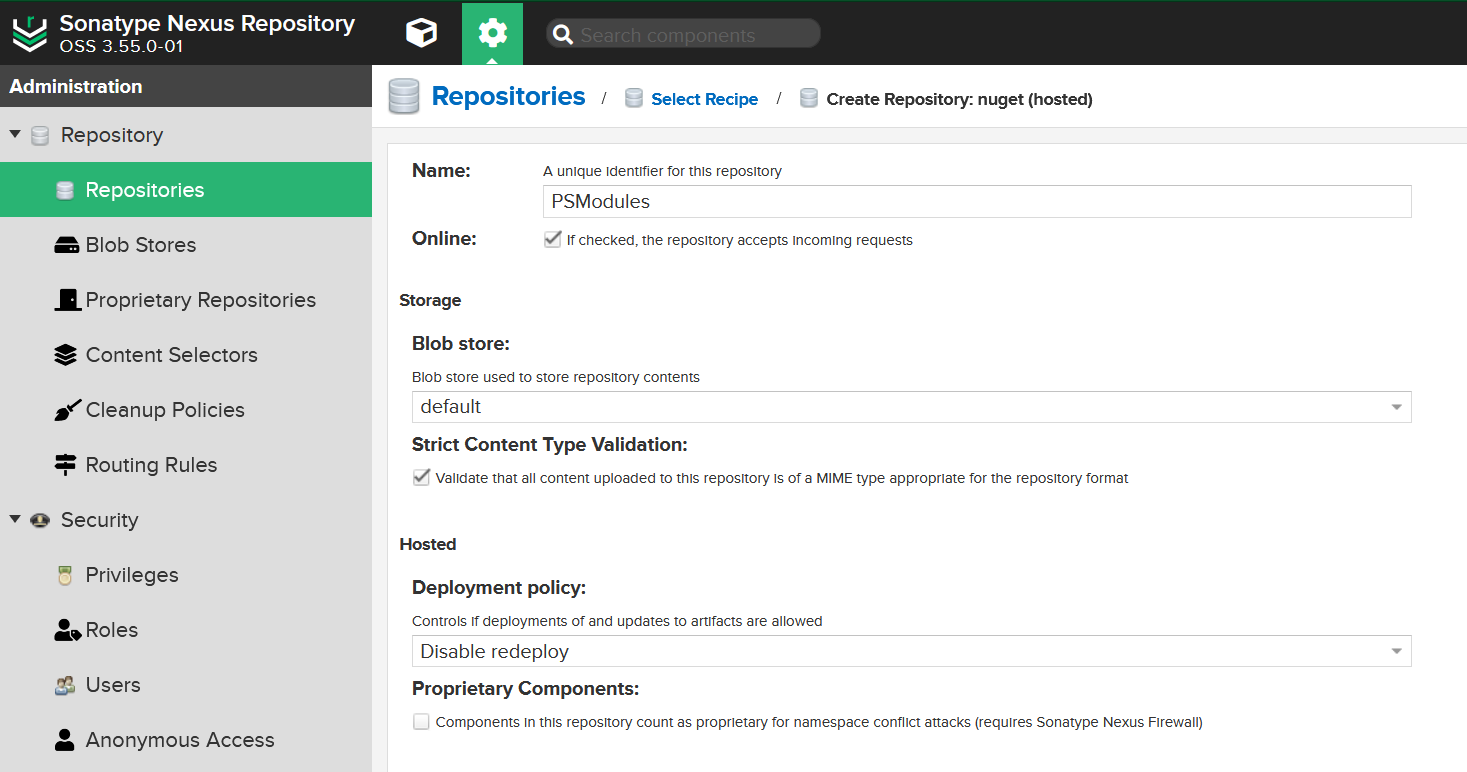The height and width of the screenshot is (772, 1467).
Task: Click the 'Deployment policy:' label
Action: 499,587
